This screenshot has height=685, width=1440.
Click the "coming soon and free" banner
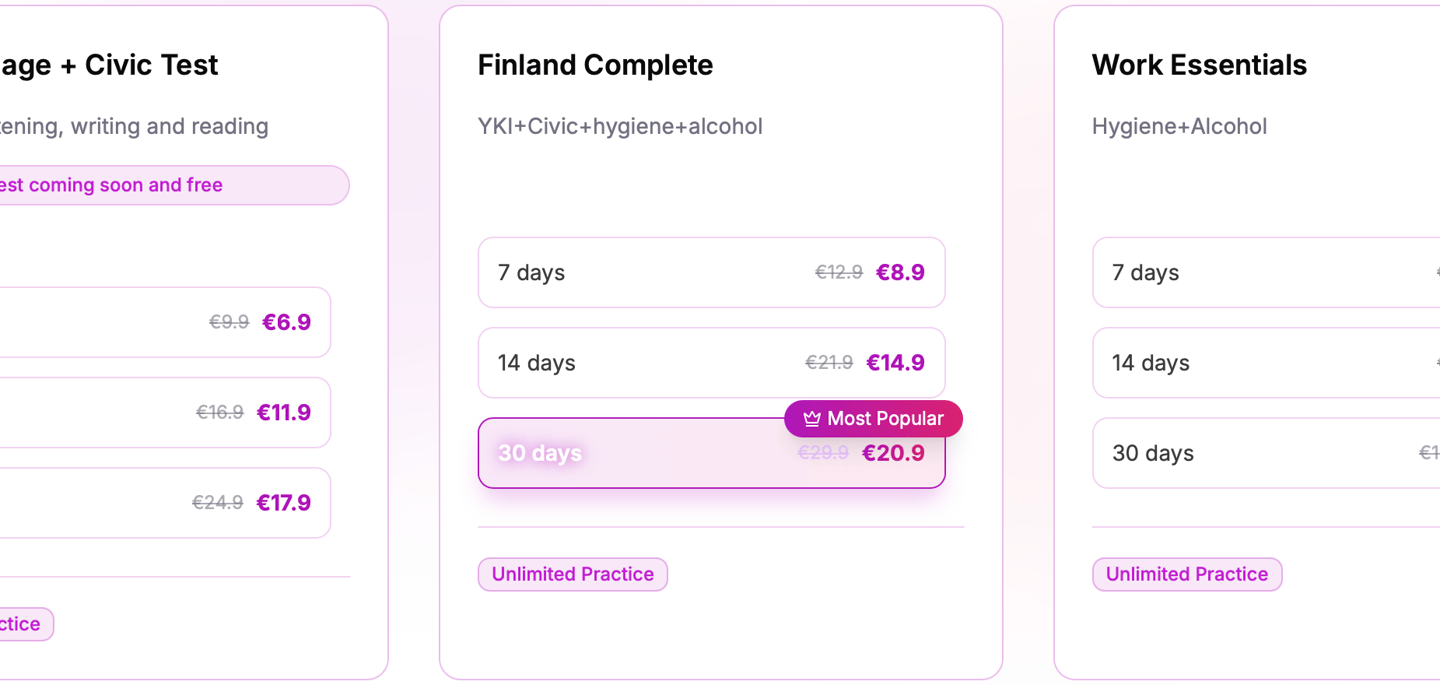coord(150,185)
